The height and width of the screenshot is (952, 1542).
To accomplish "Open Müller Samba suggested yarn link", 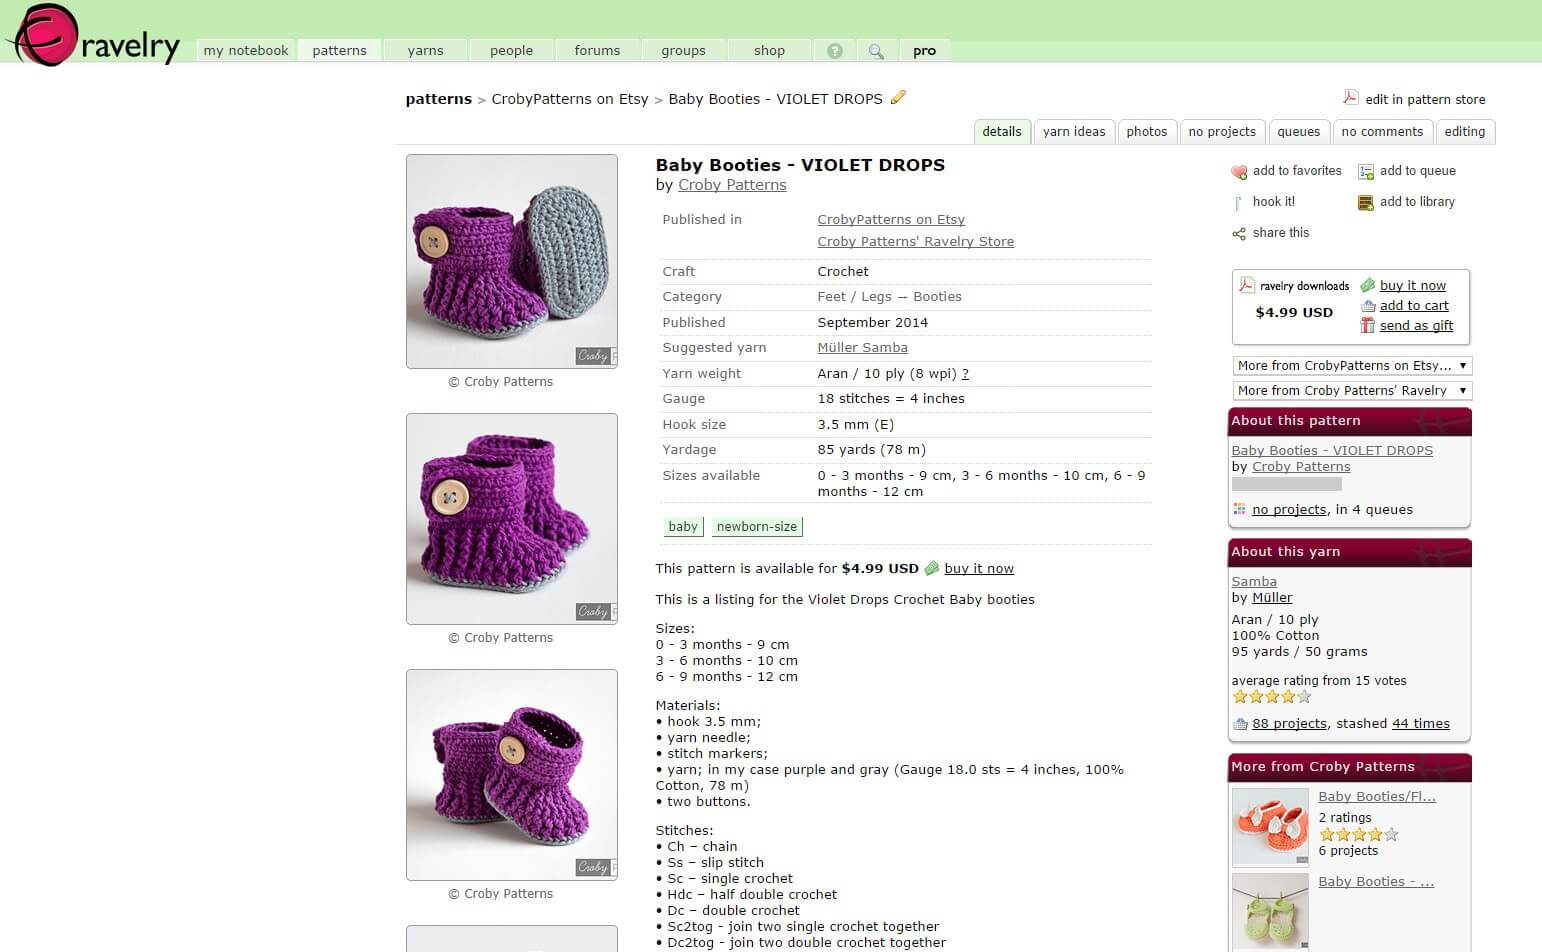I will click(x=862, y=348).
